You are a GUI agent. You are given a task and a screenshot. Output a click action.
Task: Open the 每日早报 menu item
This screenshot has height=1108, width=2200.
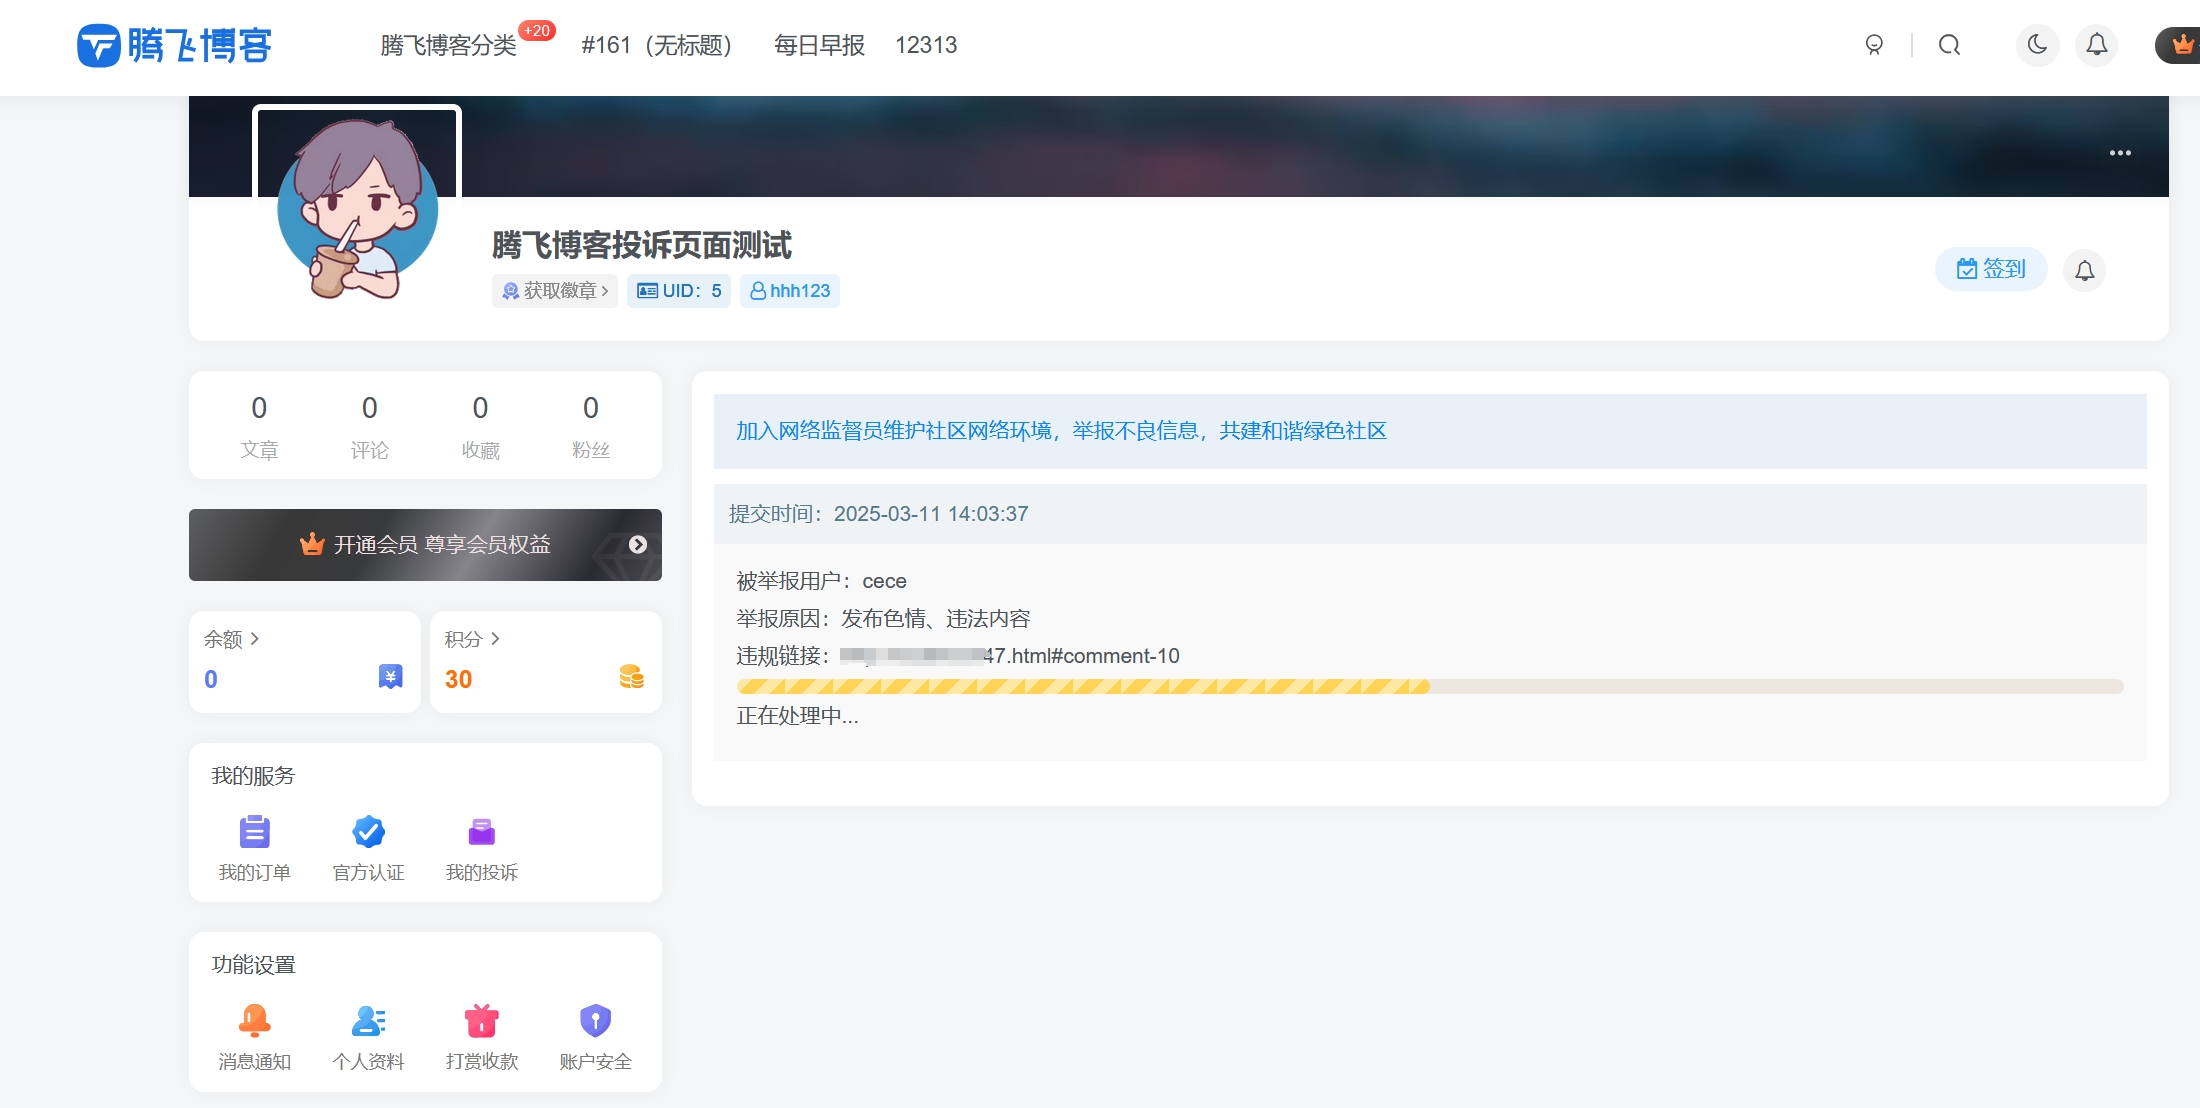click(x=818, y=45)
